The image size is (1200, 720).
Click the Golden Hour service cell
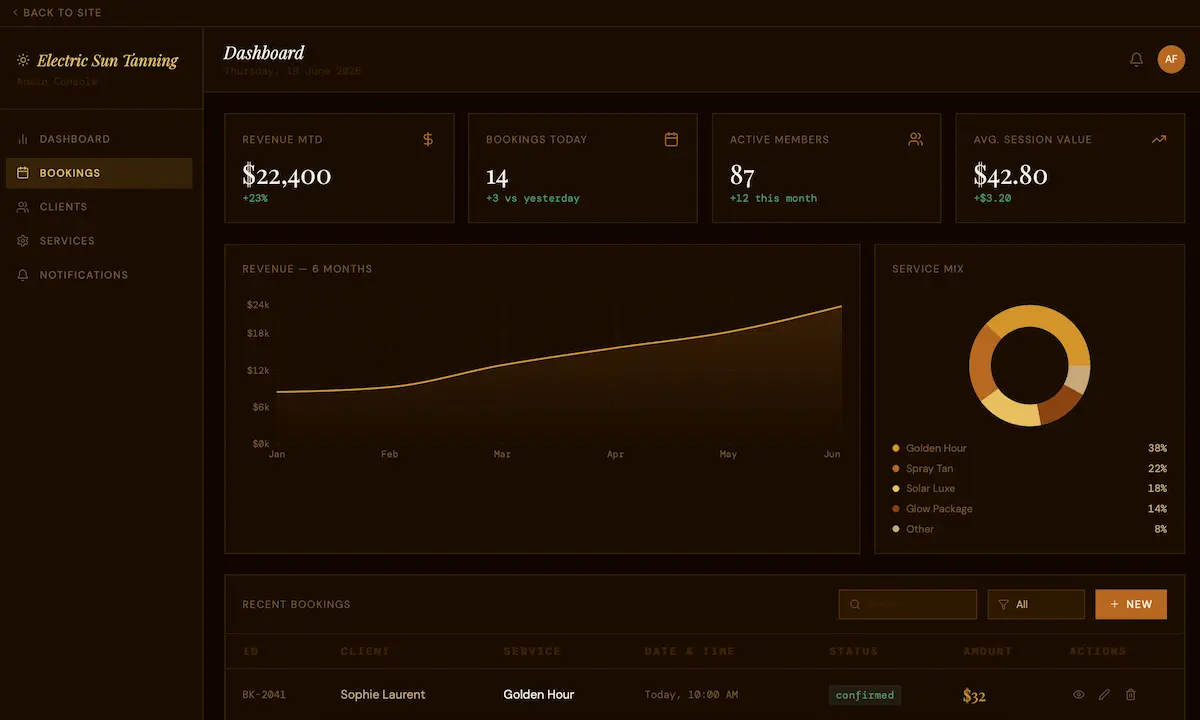[x=538, y=694]
